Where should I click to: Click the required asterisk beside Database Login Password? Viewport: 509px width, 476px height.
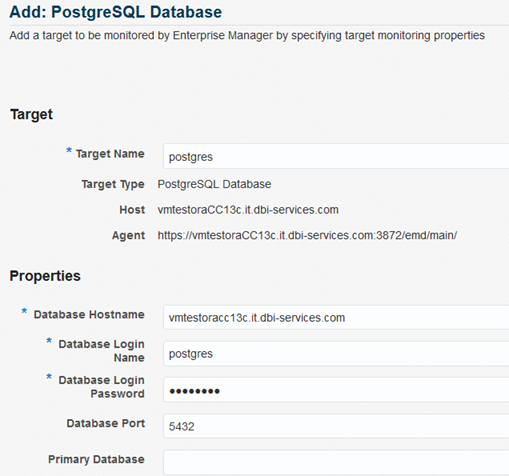tap(49, 377)
